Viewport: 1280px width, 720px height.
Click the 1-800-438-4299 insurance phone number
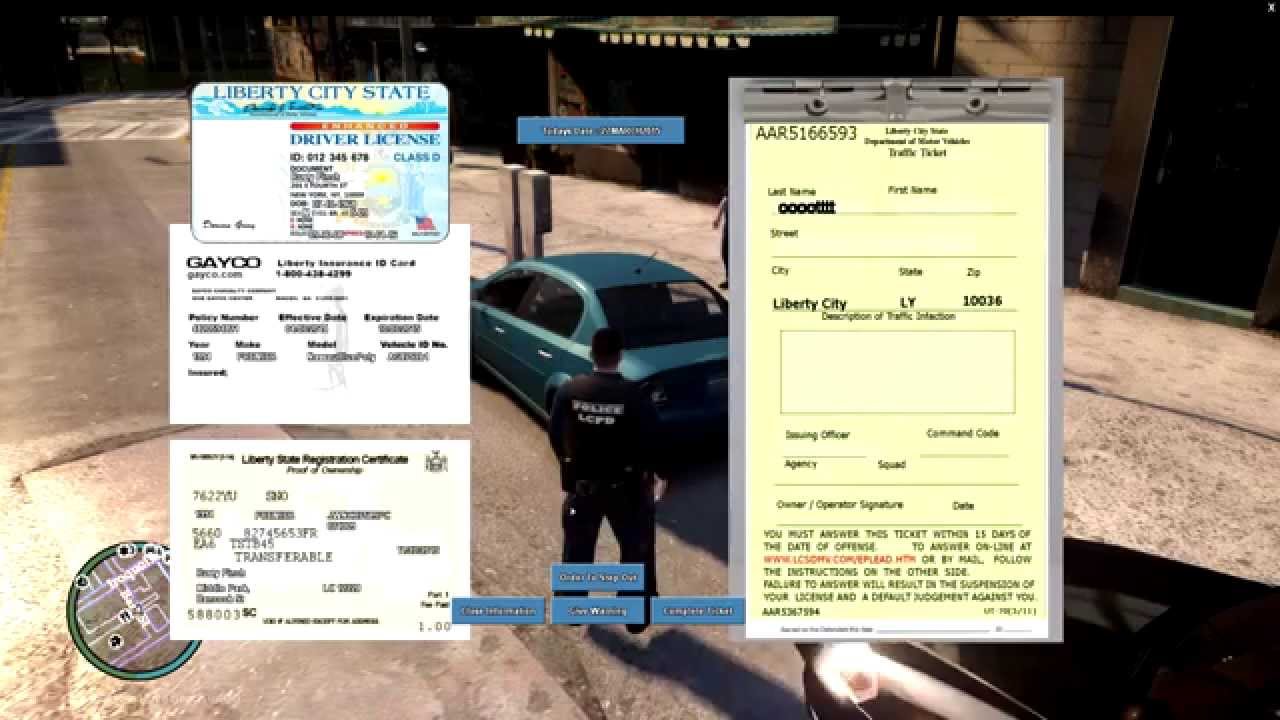coord(314,274)
